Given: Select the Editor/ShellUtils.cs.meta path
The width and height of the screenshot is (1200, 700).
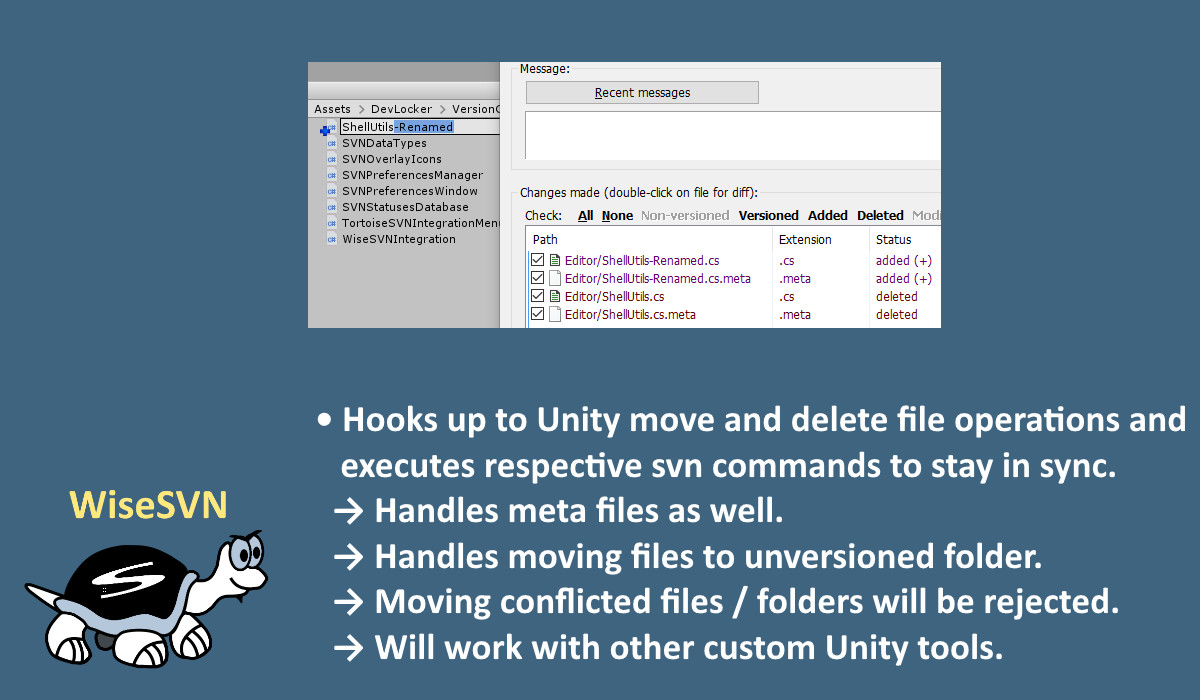Looking at the screenshot, I should point(630,315).
